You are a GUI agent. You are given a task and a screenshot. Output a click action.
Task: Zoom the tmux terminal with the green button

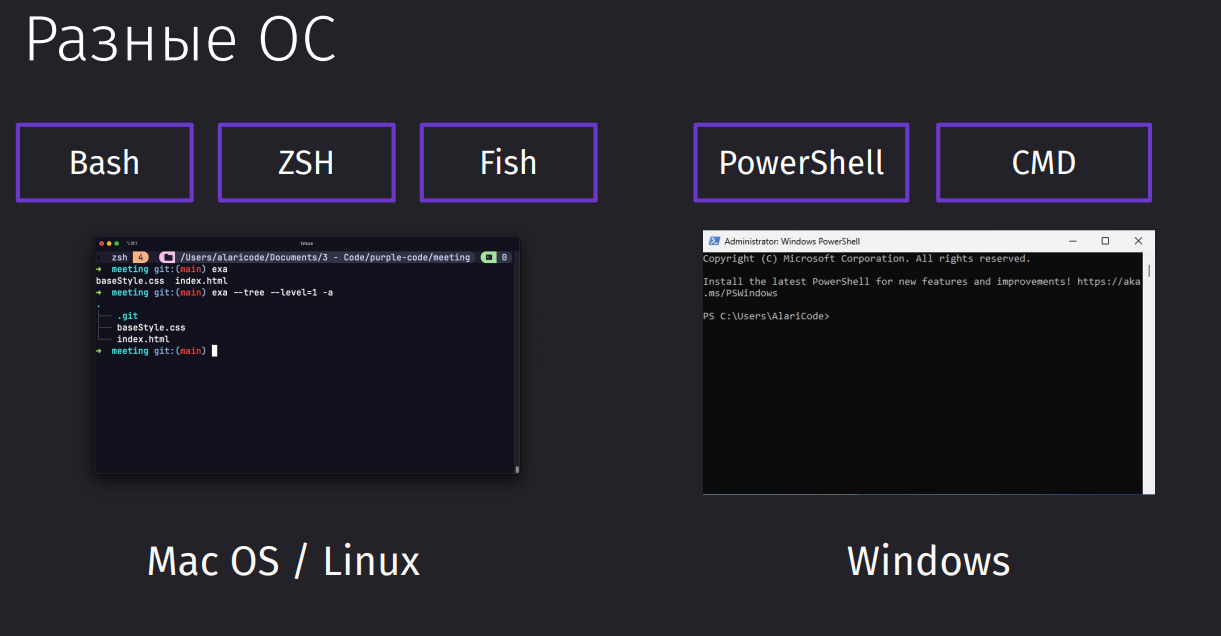coord(117,243)
